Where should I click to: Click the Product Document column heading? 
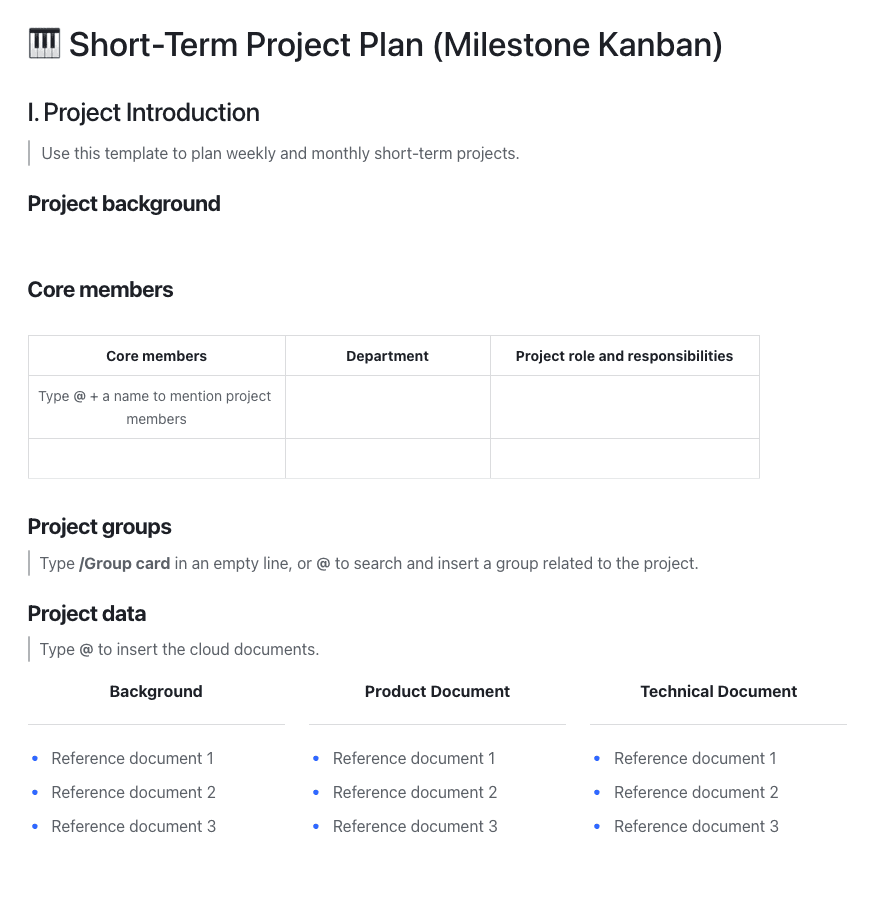pyautogui.click(x=437, y=692)
